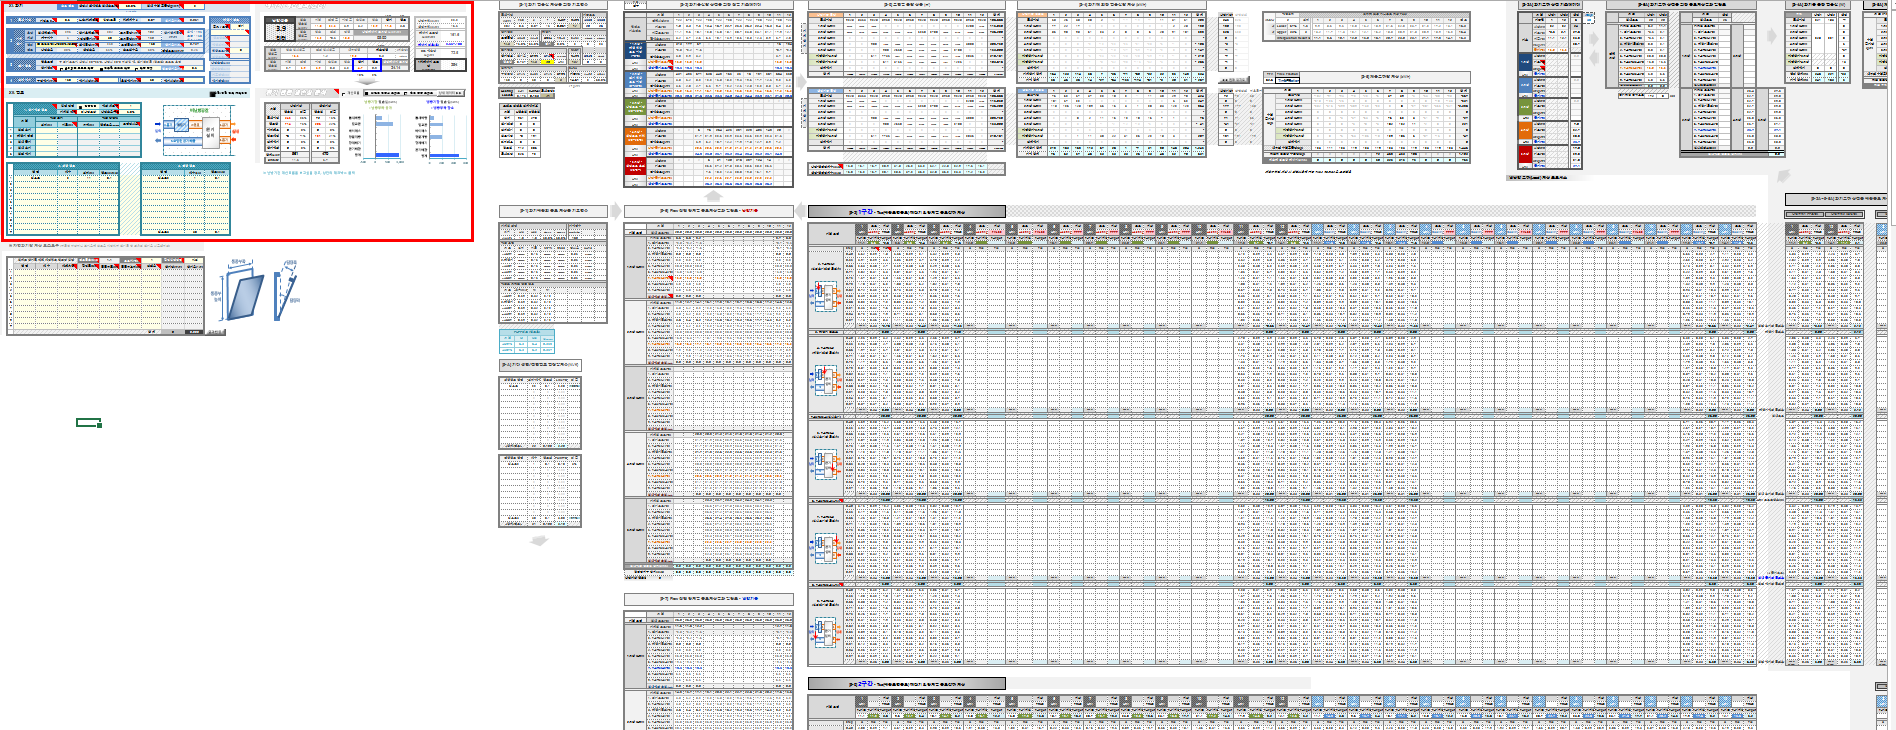Select the left horizontal bar chart in the dashboard
Viewport: 1896px width, 730px height.
pos(378,135)
